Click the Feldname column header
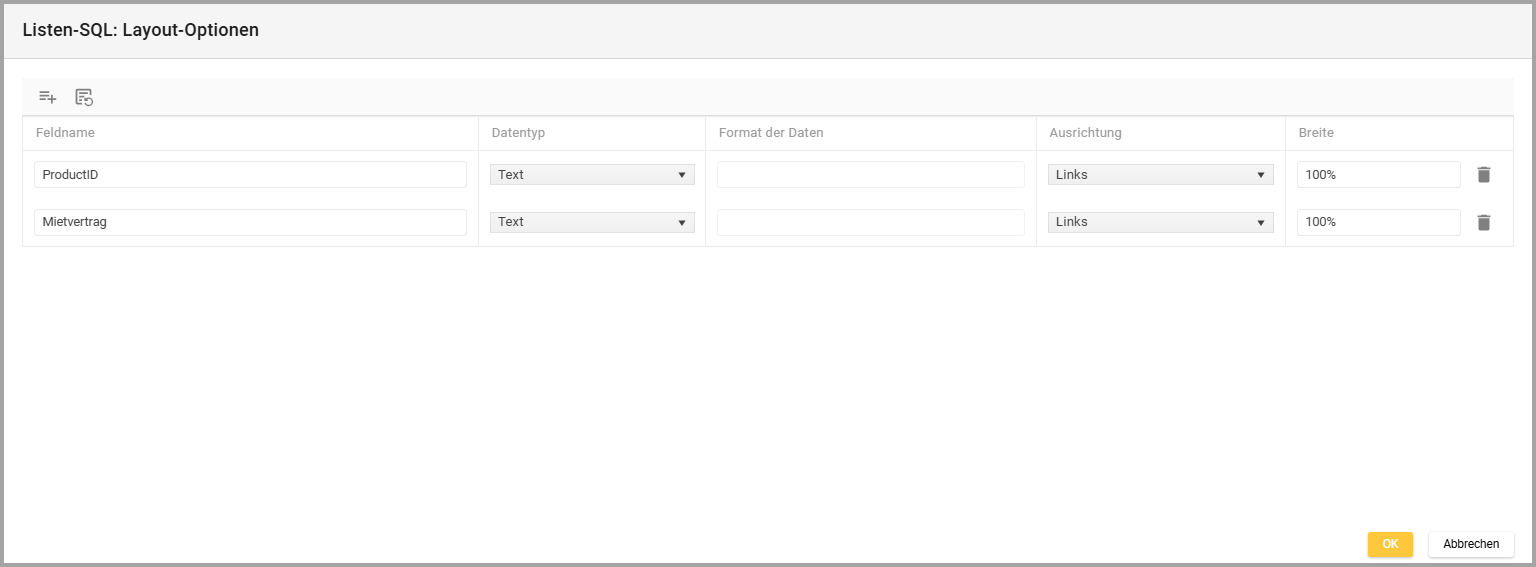Viewport: 1536px width, 567px height. click(x=65, y=133)
